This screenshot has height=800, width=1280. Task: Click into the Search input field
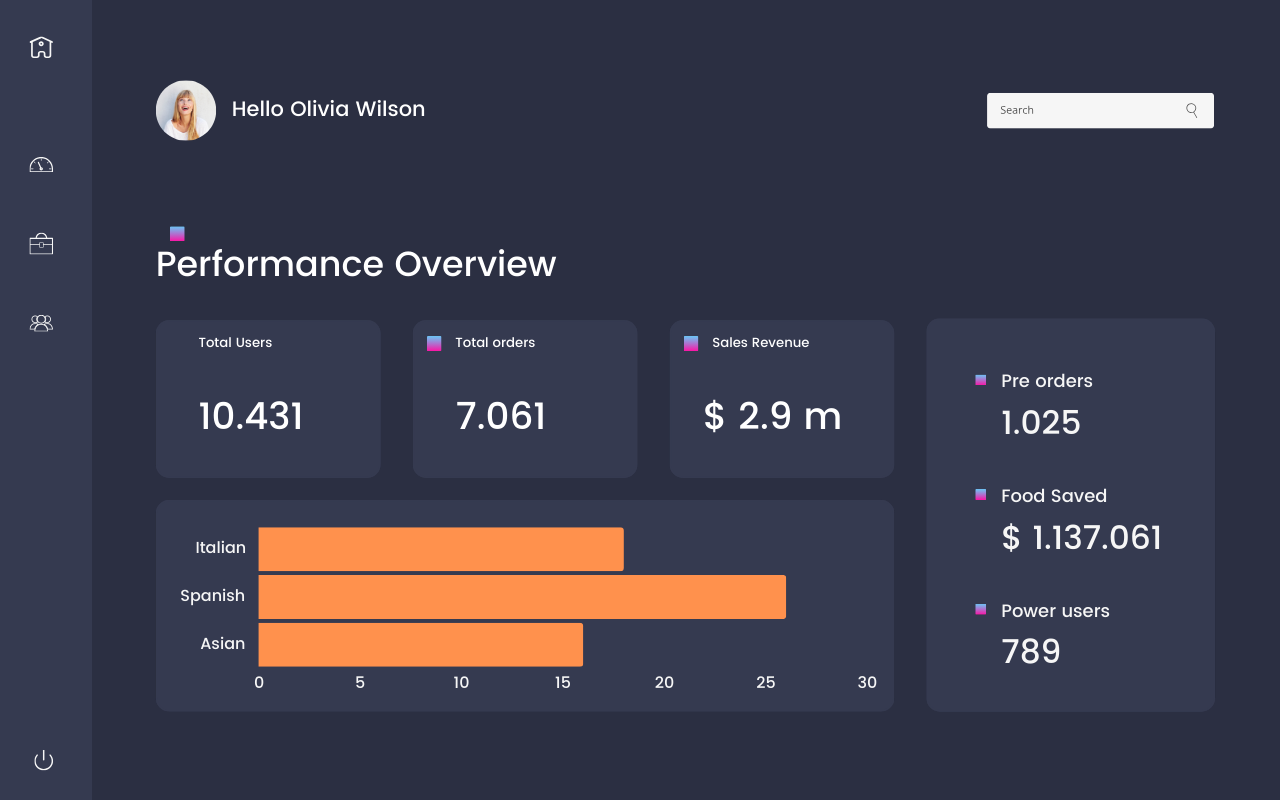point(1100,110)
